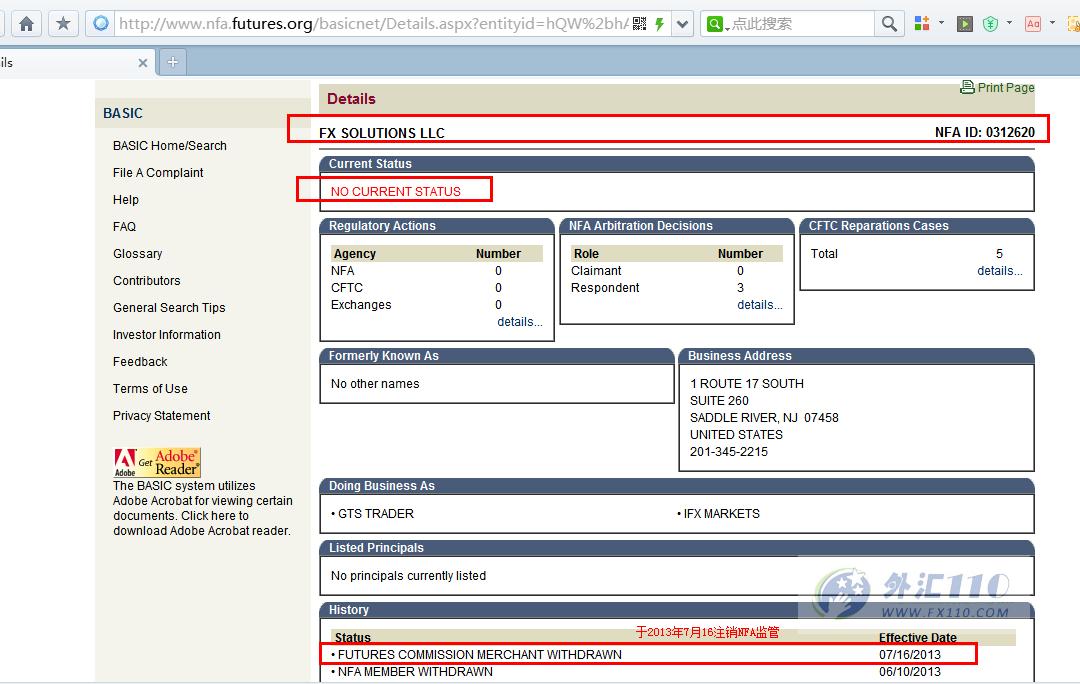Open details link under CFTC Reparations Cases
This screenshot has height=684, width=1080.
coord(999,271)
